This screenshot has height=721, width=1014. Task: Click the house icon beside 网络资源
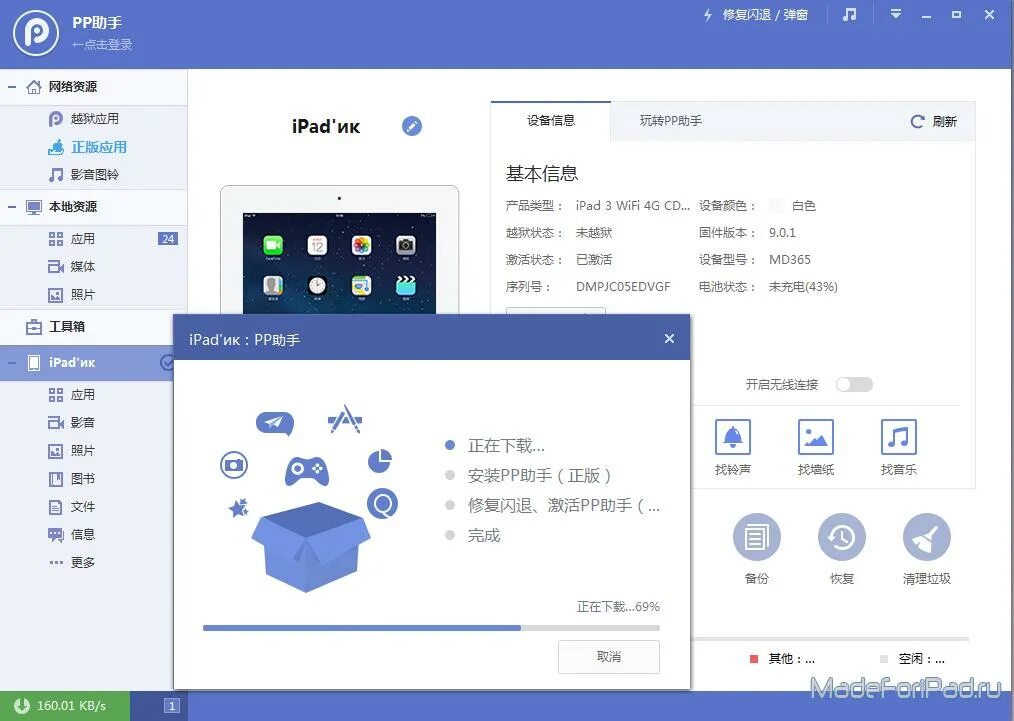pyautogui.click(x=34, y=87)
